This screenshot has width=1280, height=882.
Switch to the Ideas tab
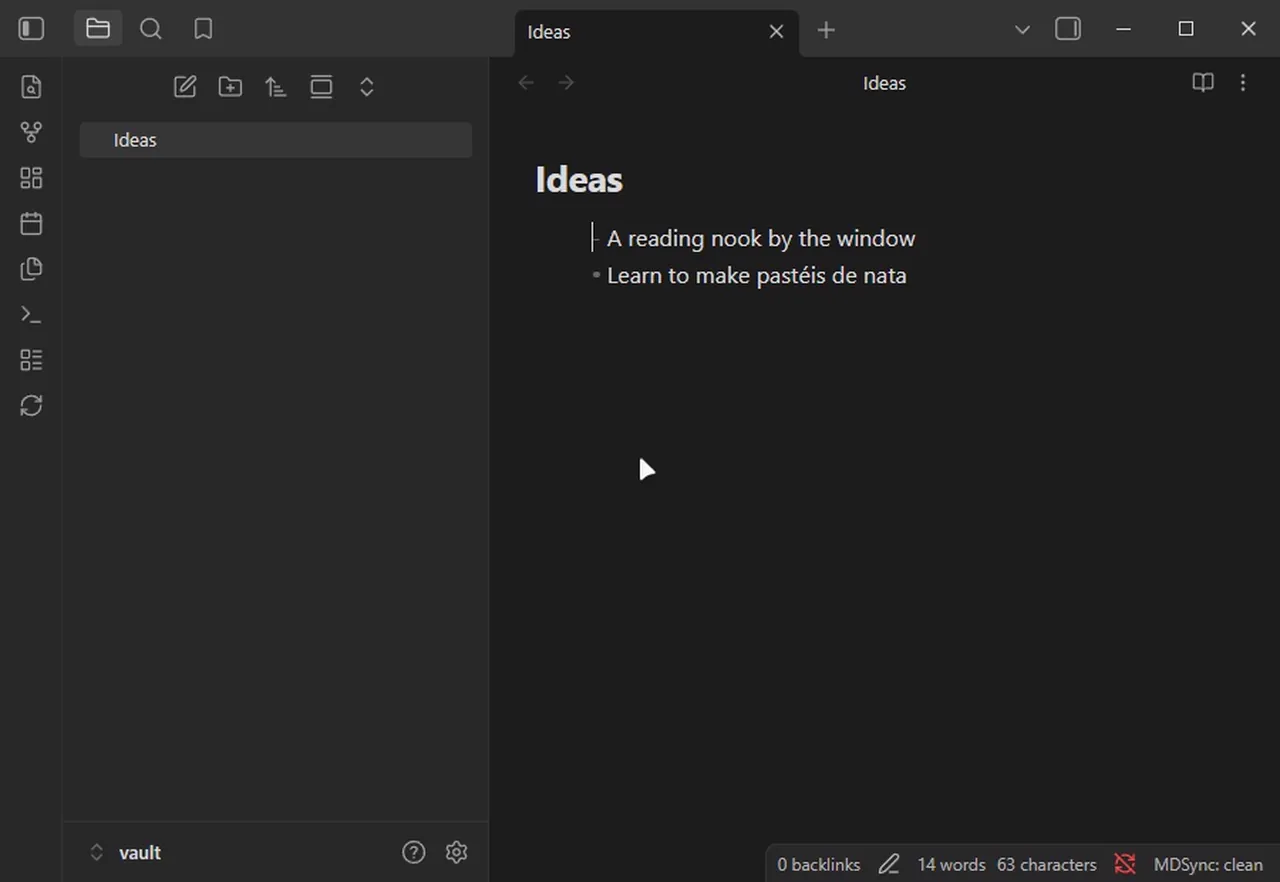pyautogui.click(x=657, y=32)
